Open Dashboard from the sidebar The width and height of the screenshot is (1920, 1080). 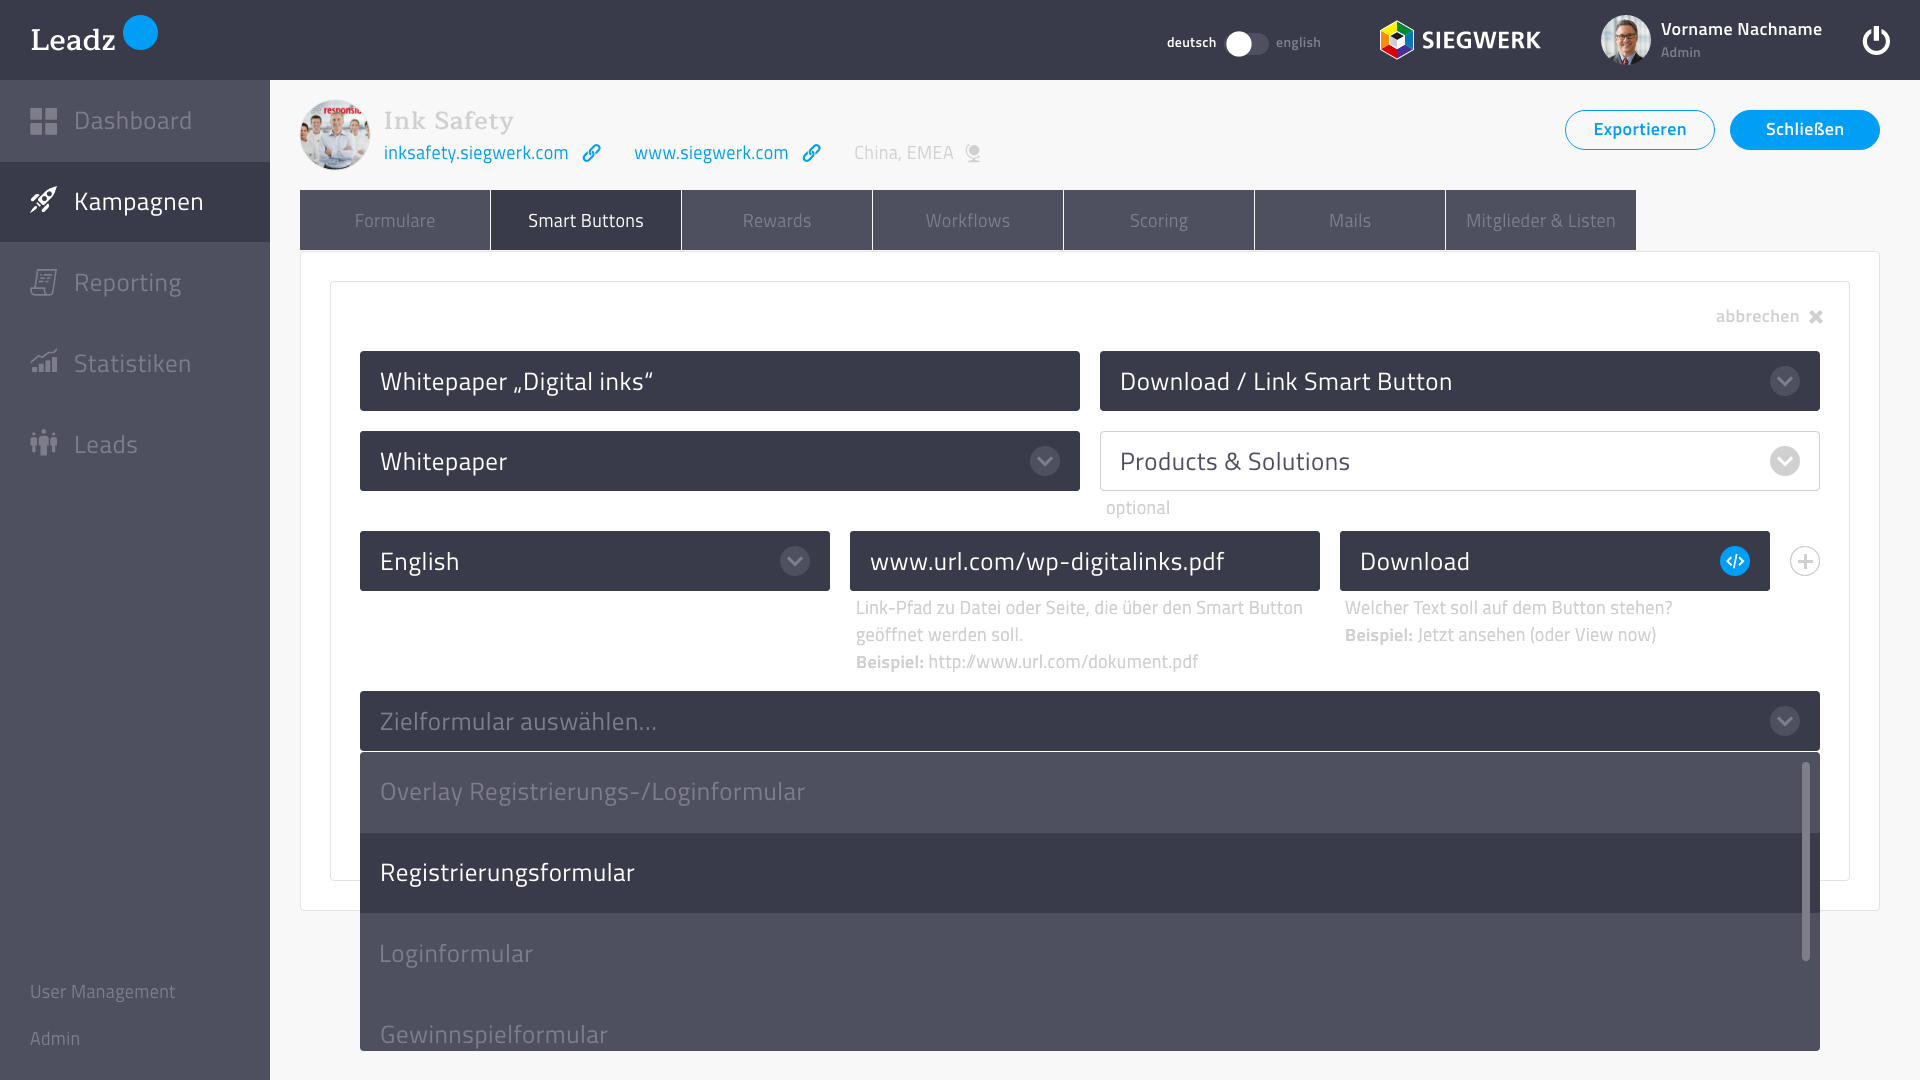(135, 121)
